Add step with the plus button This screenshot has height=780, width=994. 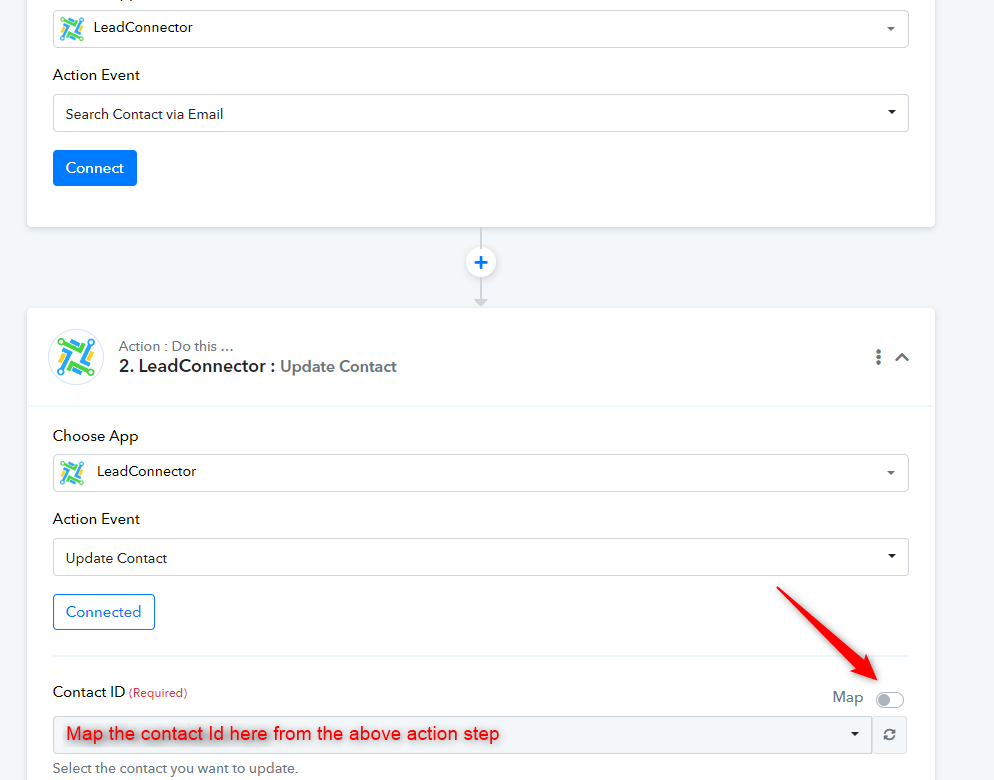pos(481,263)
